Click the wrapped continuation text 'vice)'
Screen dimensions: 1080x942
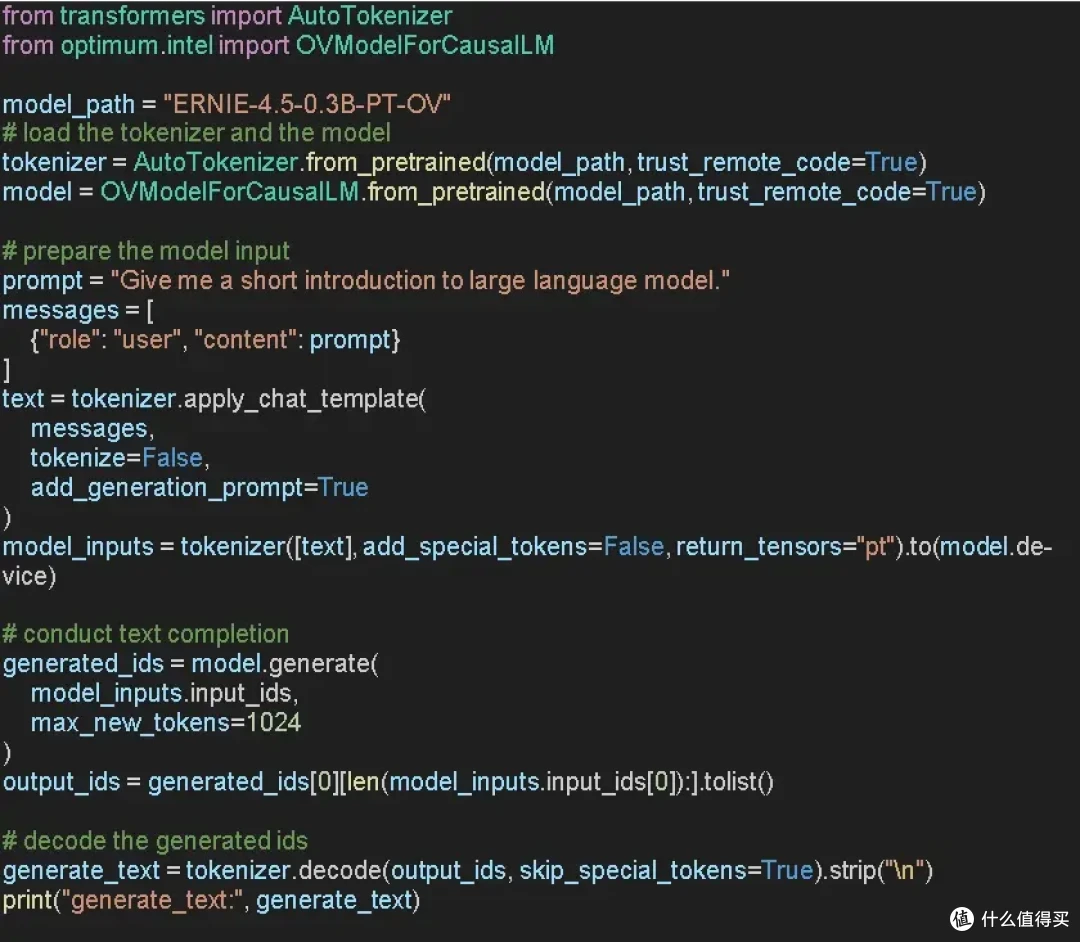(x=29, y=576)
